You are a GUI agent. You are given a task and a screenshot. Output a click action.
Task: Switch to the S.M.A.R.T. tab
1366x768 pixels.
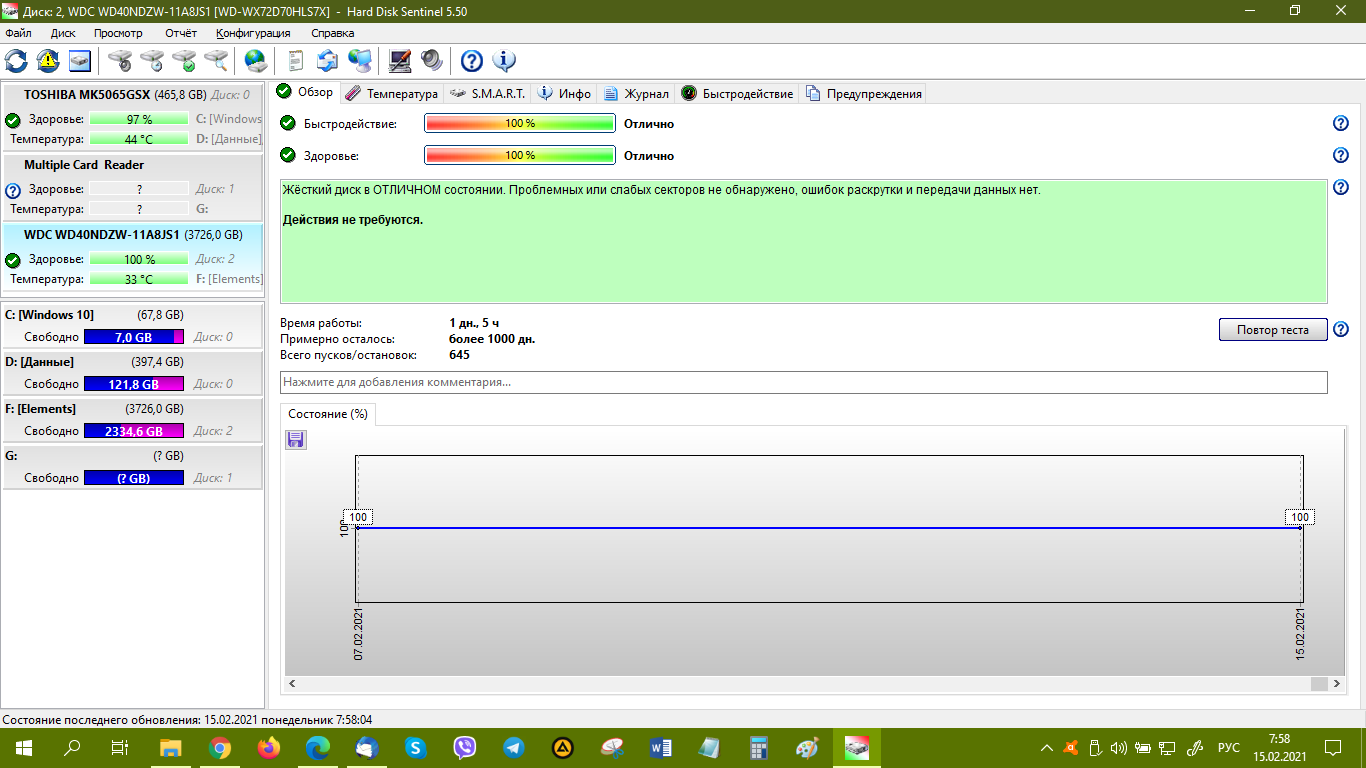point(486,93)
